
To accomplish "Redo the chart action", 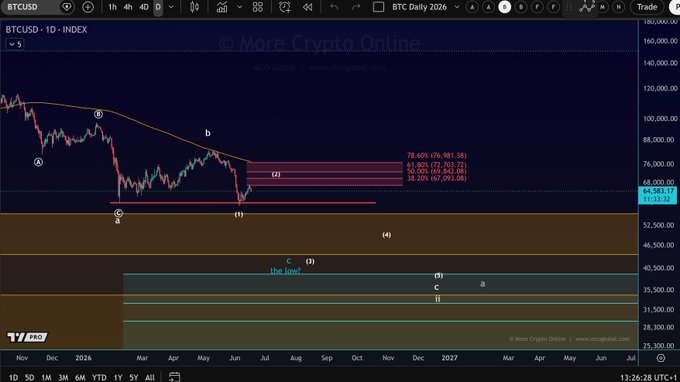I will click(356, 7).
